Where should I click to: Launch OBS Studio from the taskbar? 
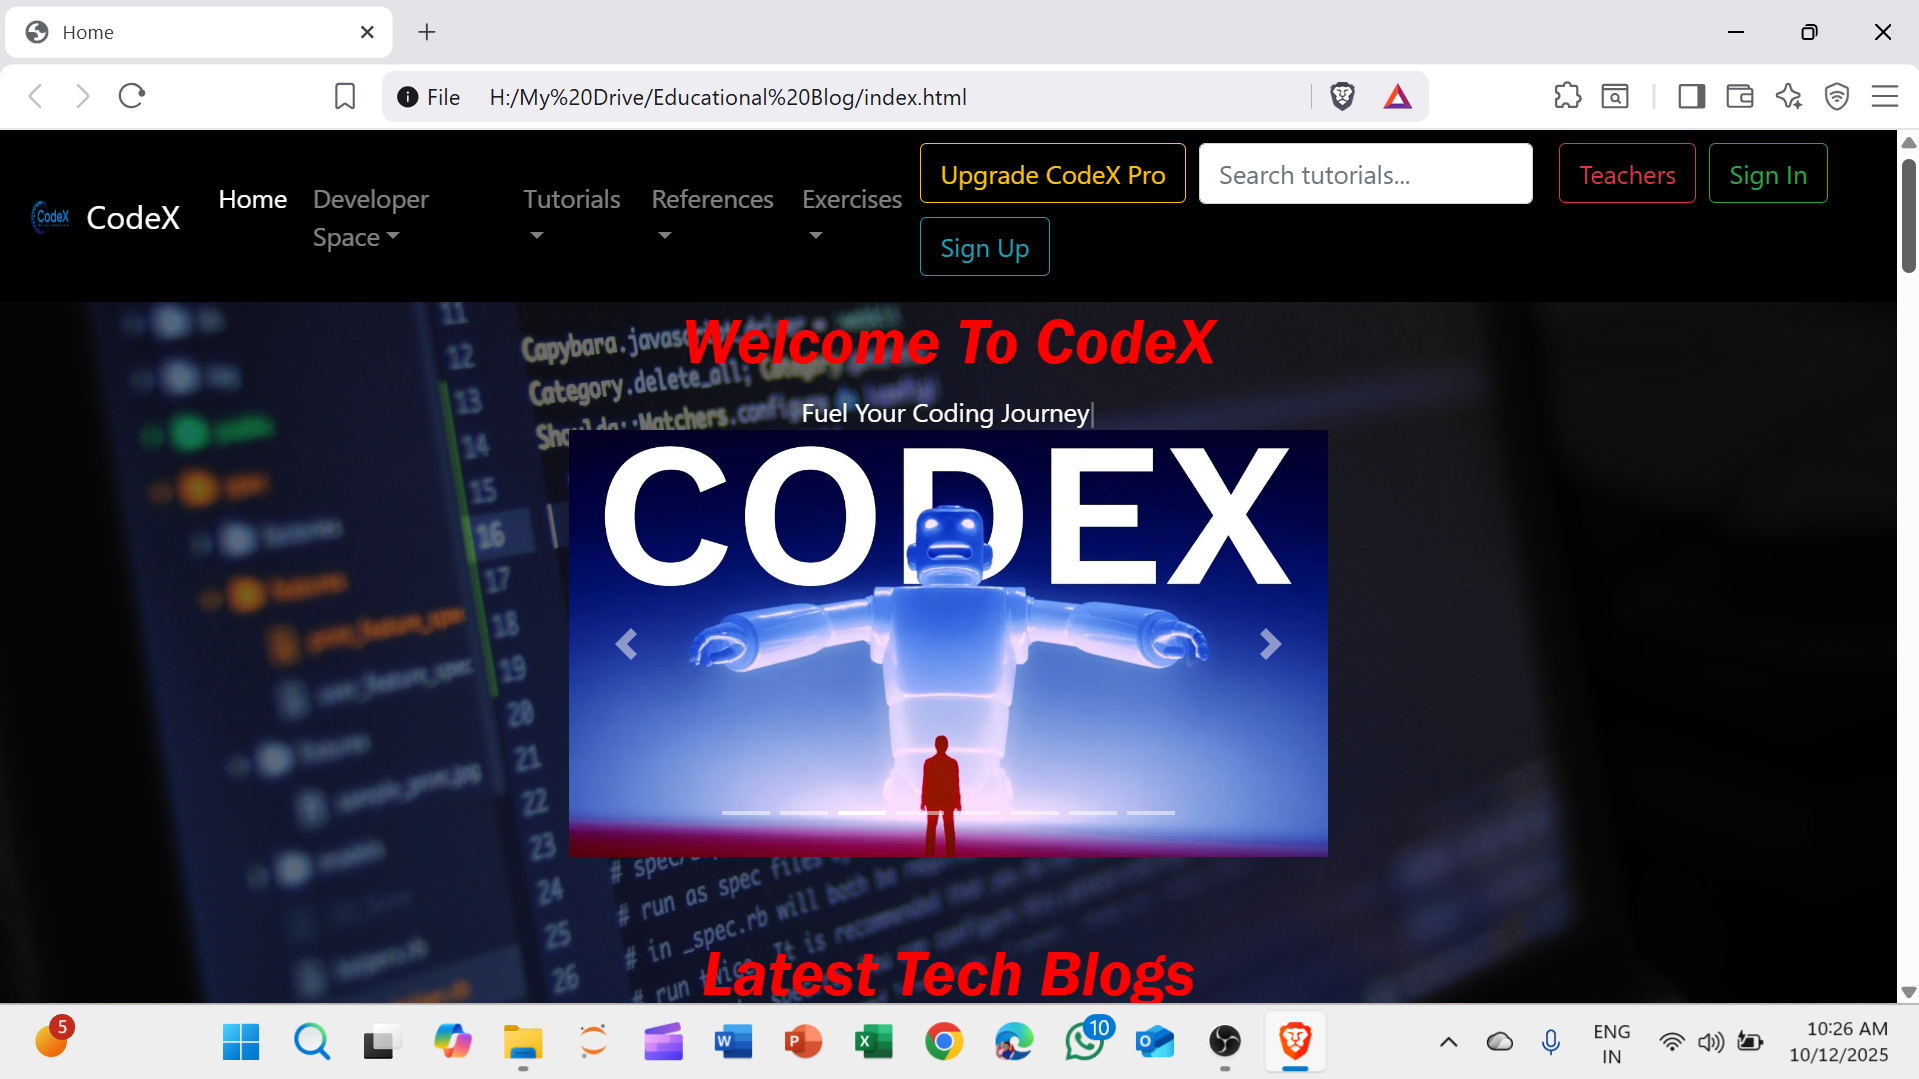pyautogui.click(x=1224, y=1041)
